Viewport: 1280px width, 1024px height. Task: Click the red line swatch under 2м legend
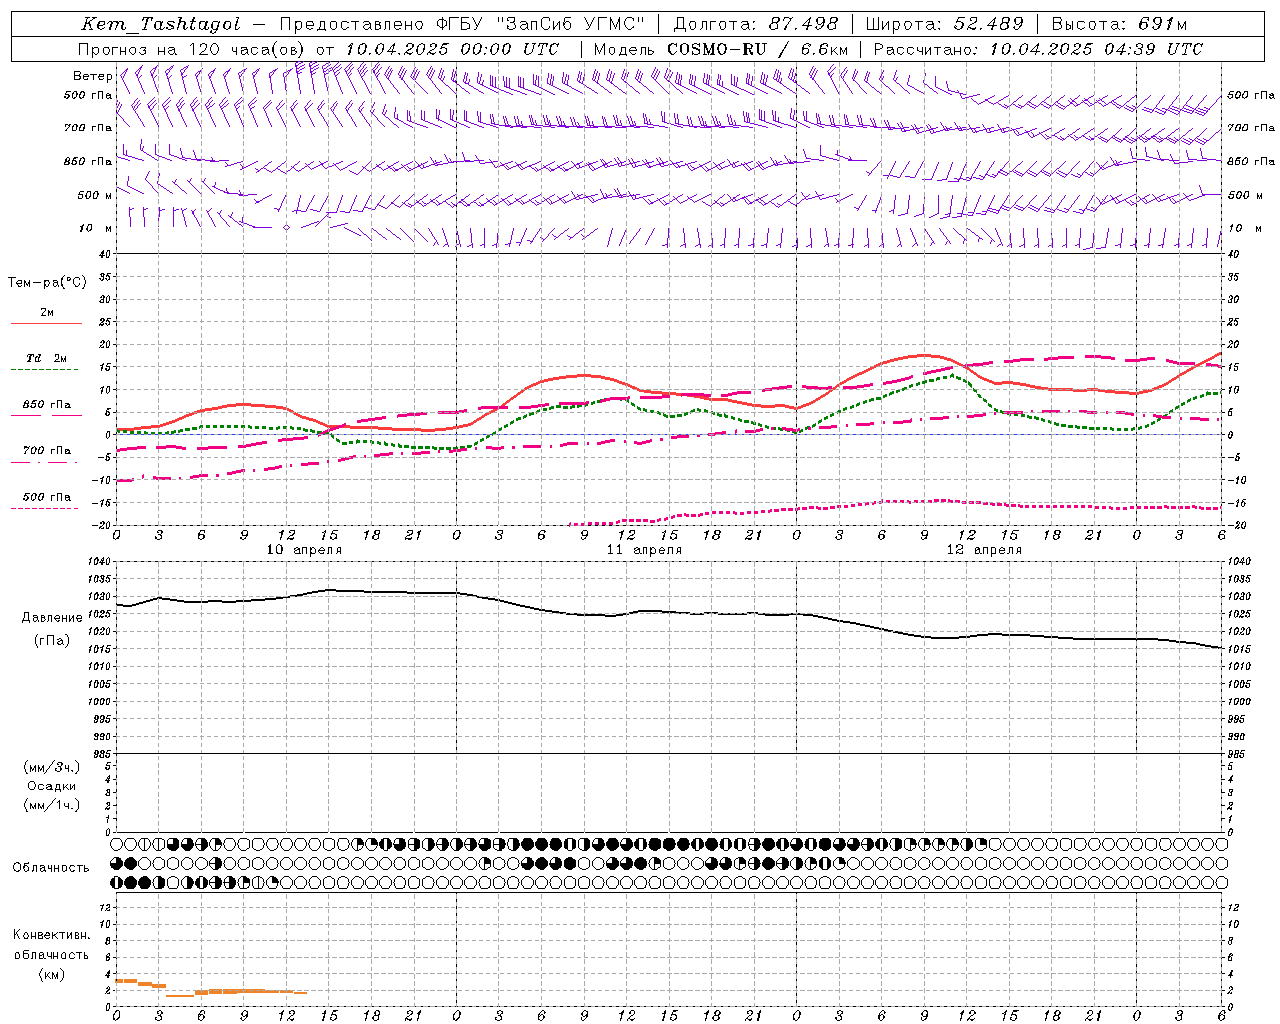pyautogui.click(x=46, y=323)
